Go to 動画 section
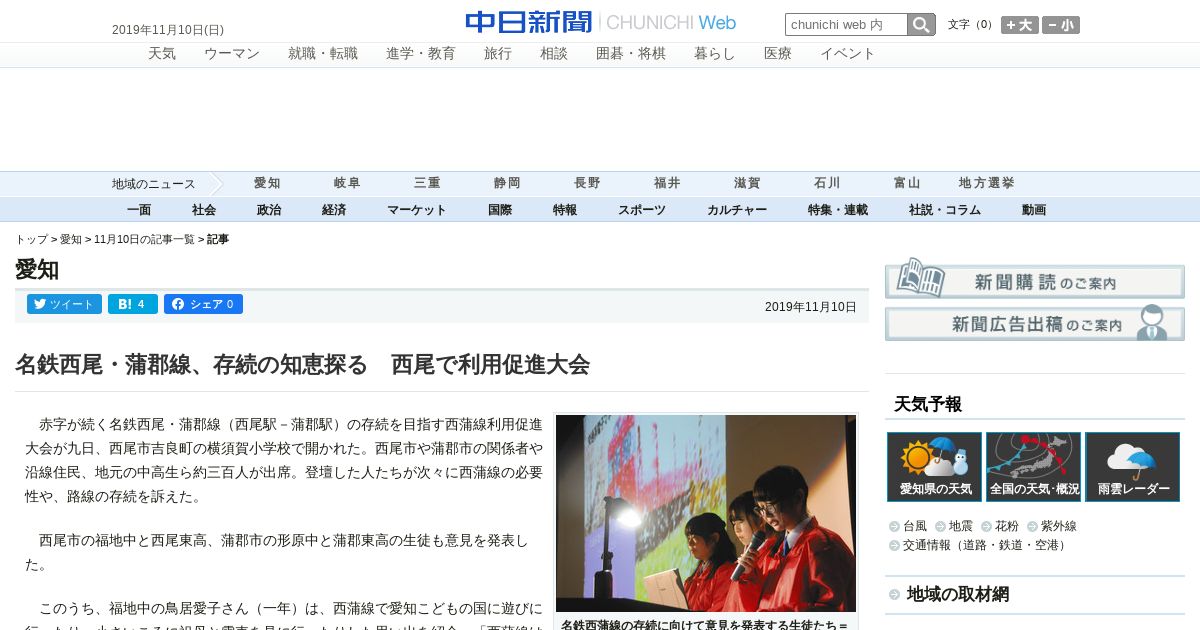Image resolution: width=1200 pixels, height=630 pixels. coord(1034,210)
